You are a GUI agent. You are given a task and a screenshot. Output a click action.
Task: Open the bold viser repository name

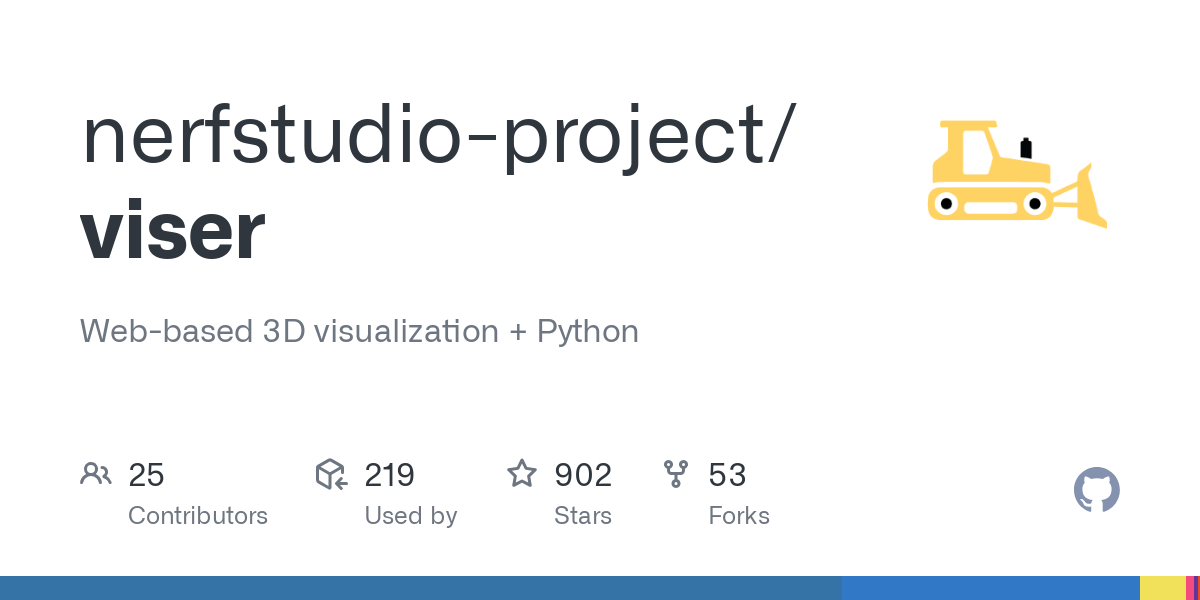(x=172, y=230)
